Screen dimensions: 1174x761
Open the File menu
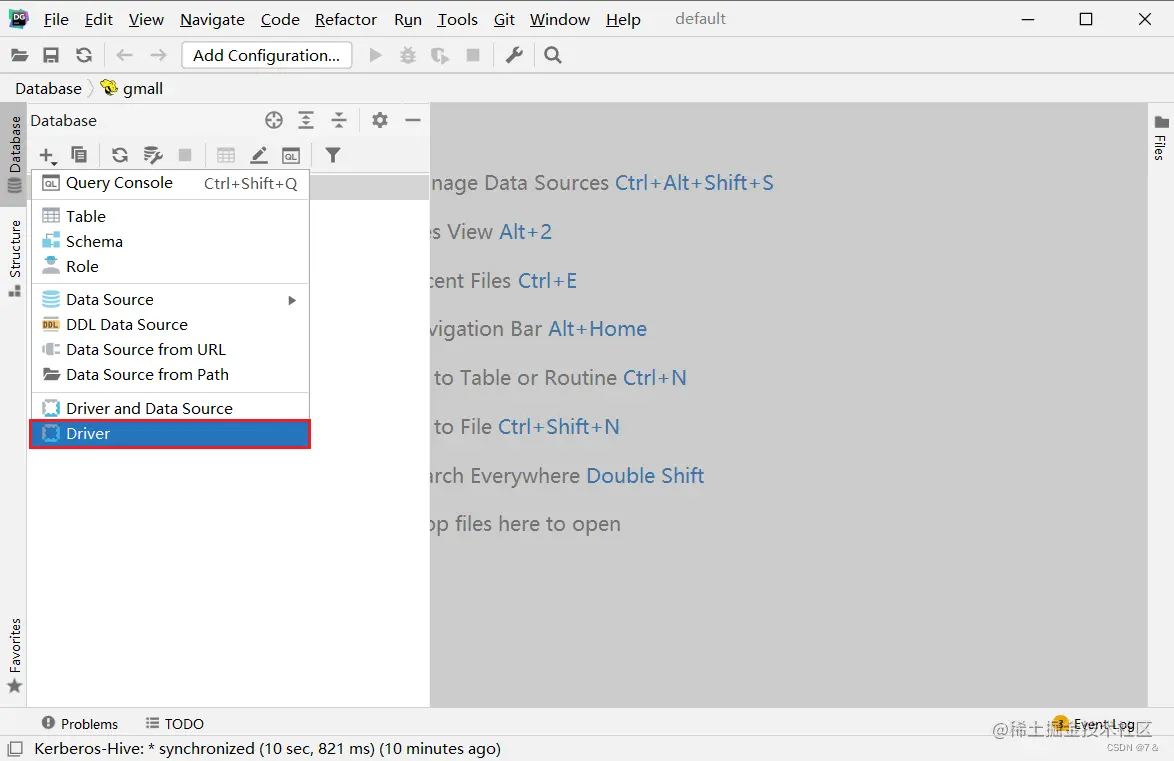56,19
